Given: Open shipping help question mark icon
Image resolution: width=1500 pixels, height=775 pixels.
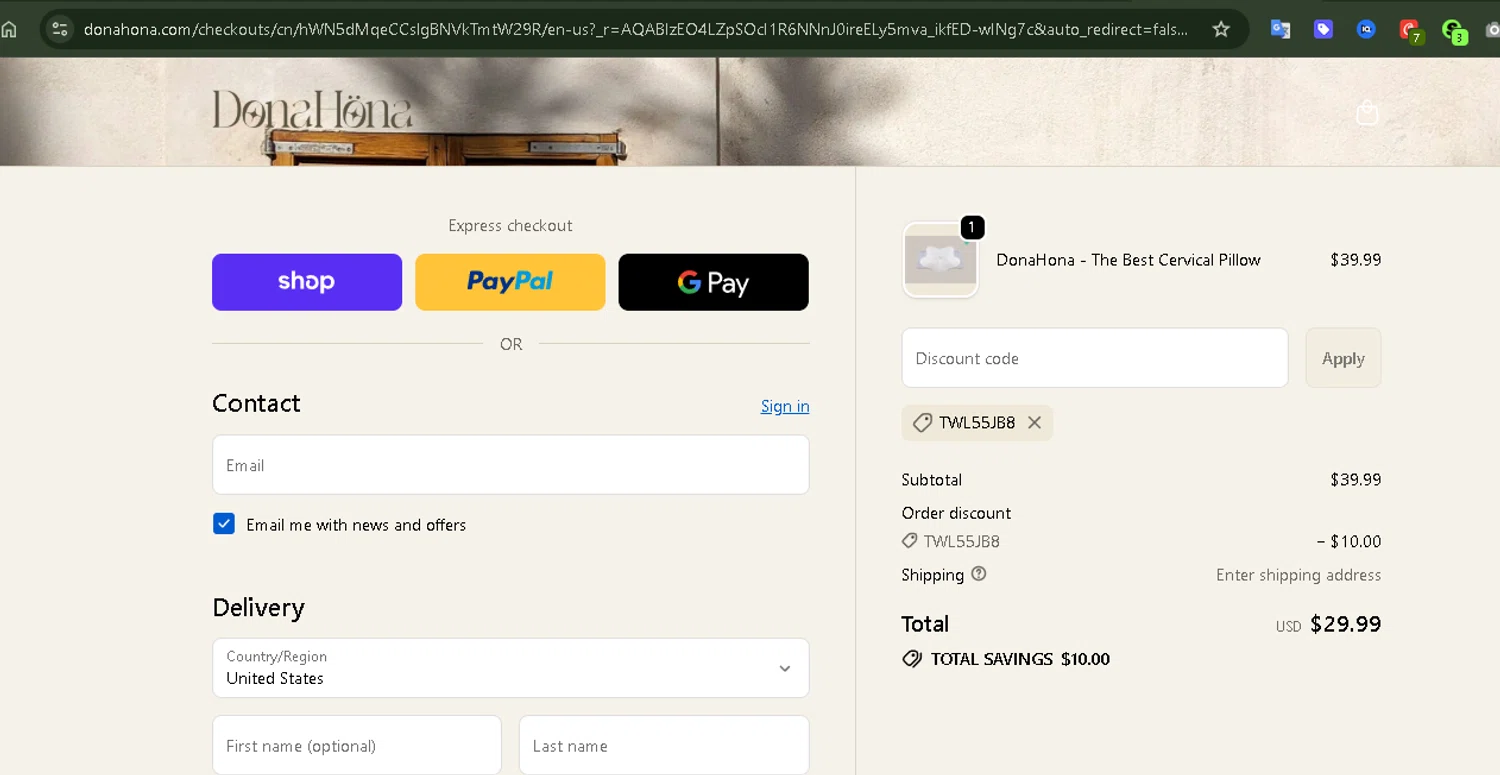Looking at the screenshot, I should [979, 574].
